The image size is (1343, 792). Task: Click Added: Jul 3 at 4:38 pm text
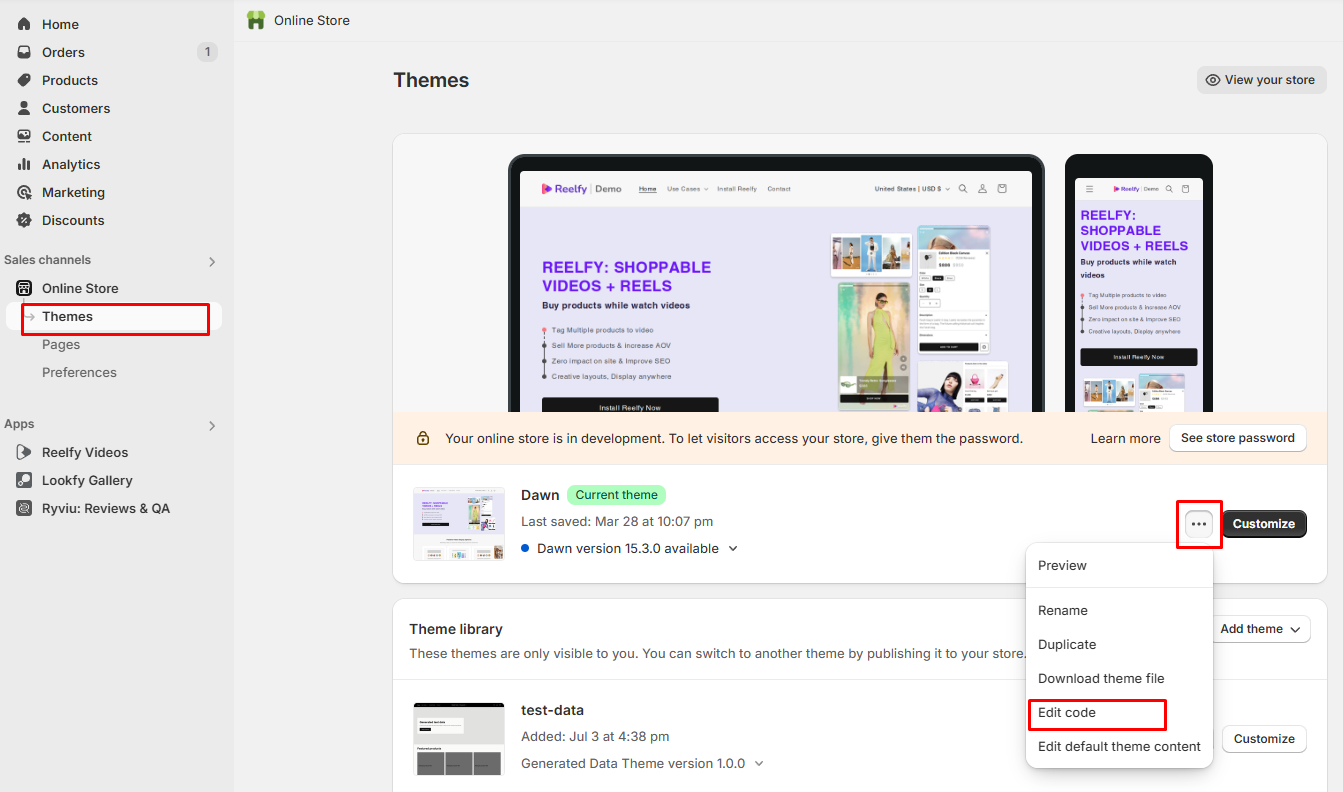click(595, 736)
